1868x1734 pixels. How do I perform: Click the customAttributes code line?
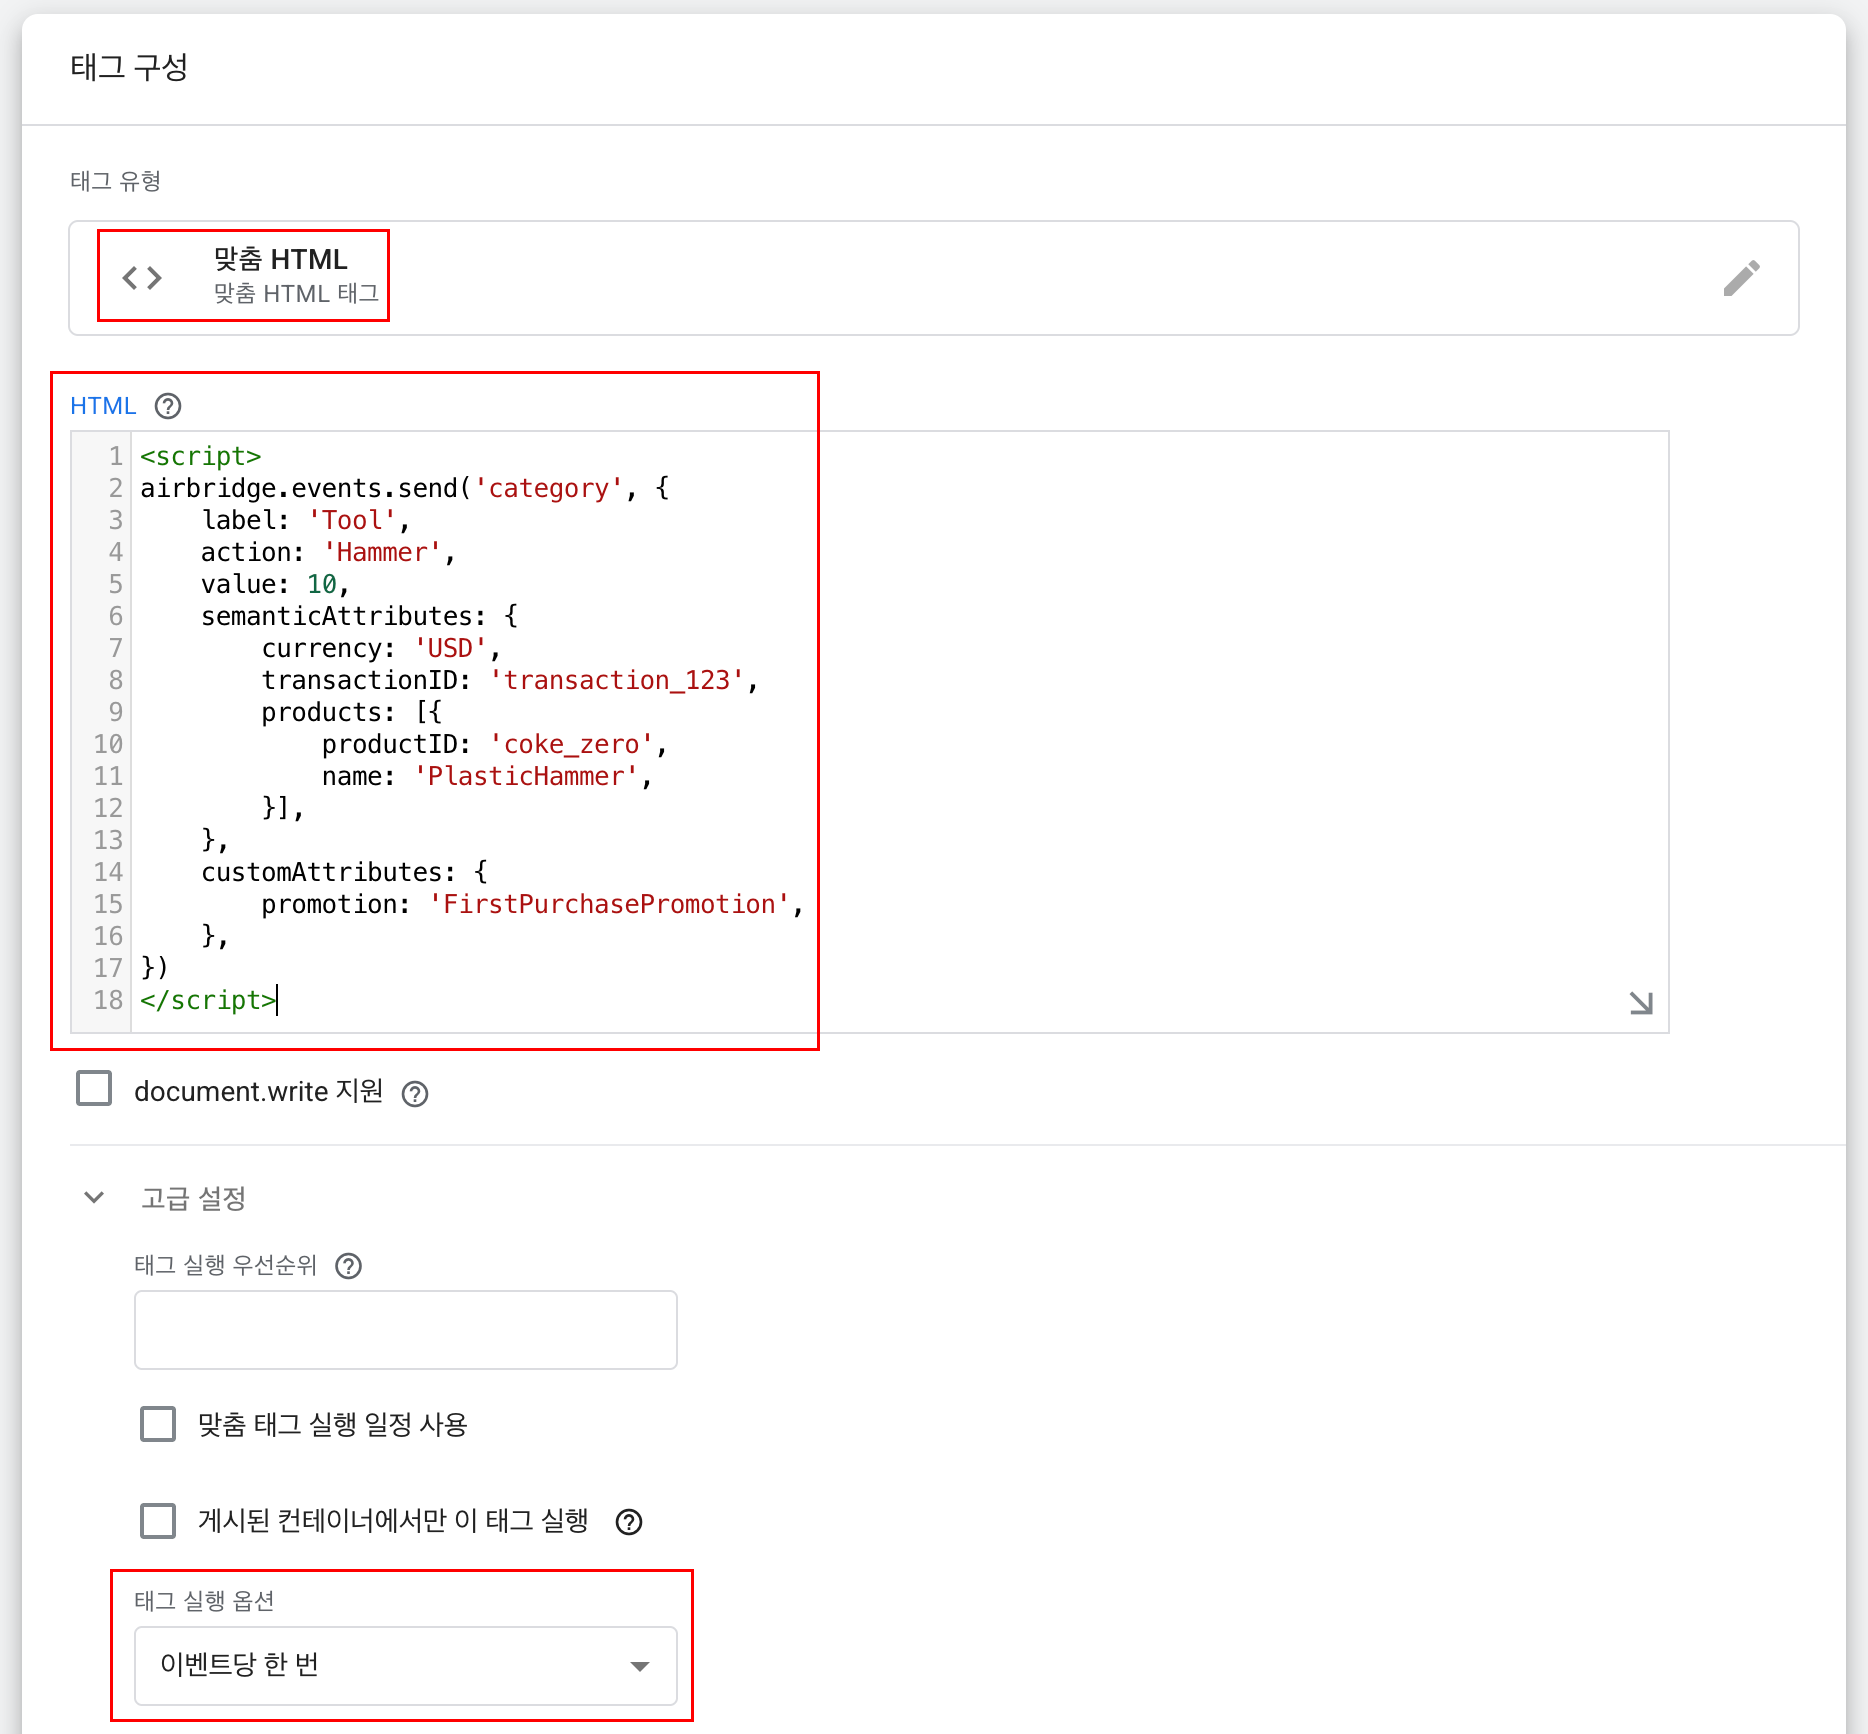344,872
